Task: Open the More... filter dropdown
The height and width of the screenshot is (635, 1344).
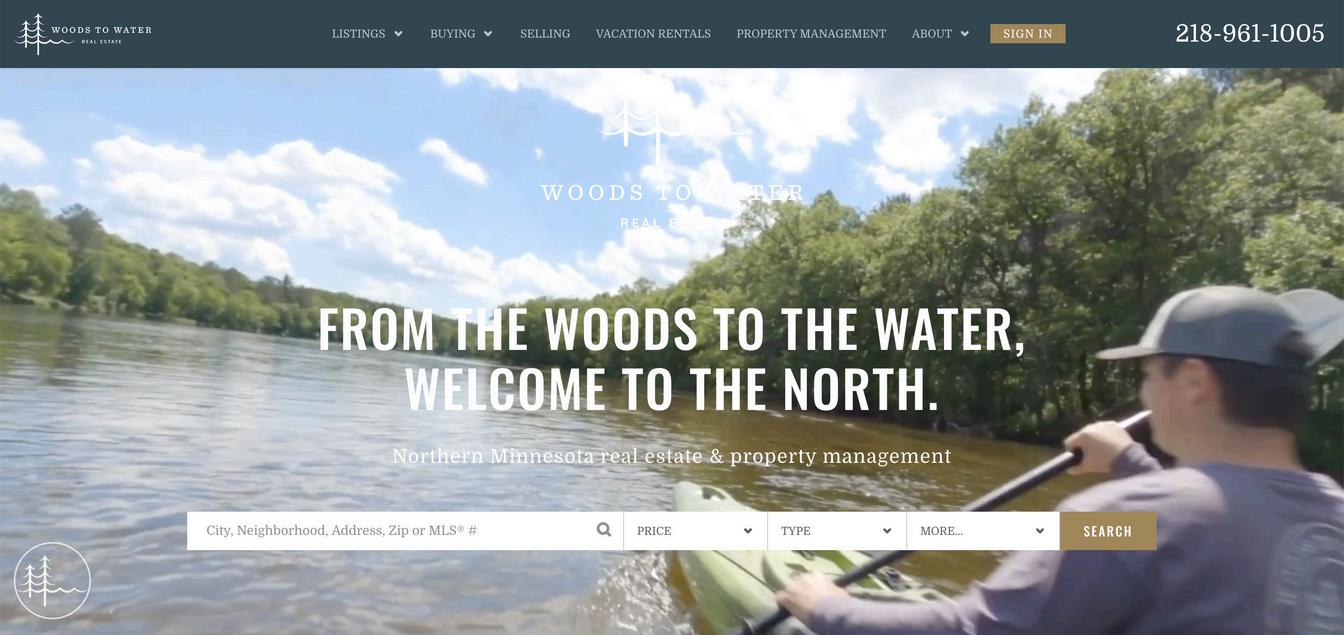Action: pyautogui.click(x=983, y=531)
